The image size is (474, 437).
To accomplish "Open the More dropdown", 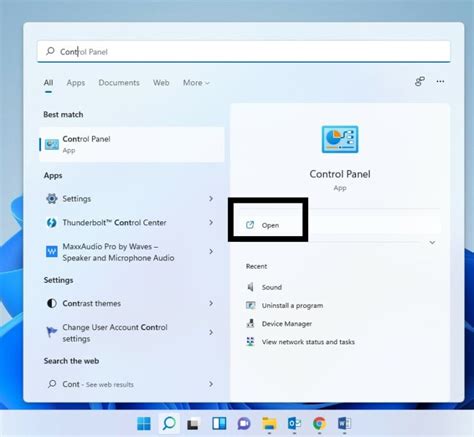I will click(196, 83).
